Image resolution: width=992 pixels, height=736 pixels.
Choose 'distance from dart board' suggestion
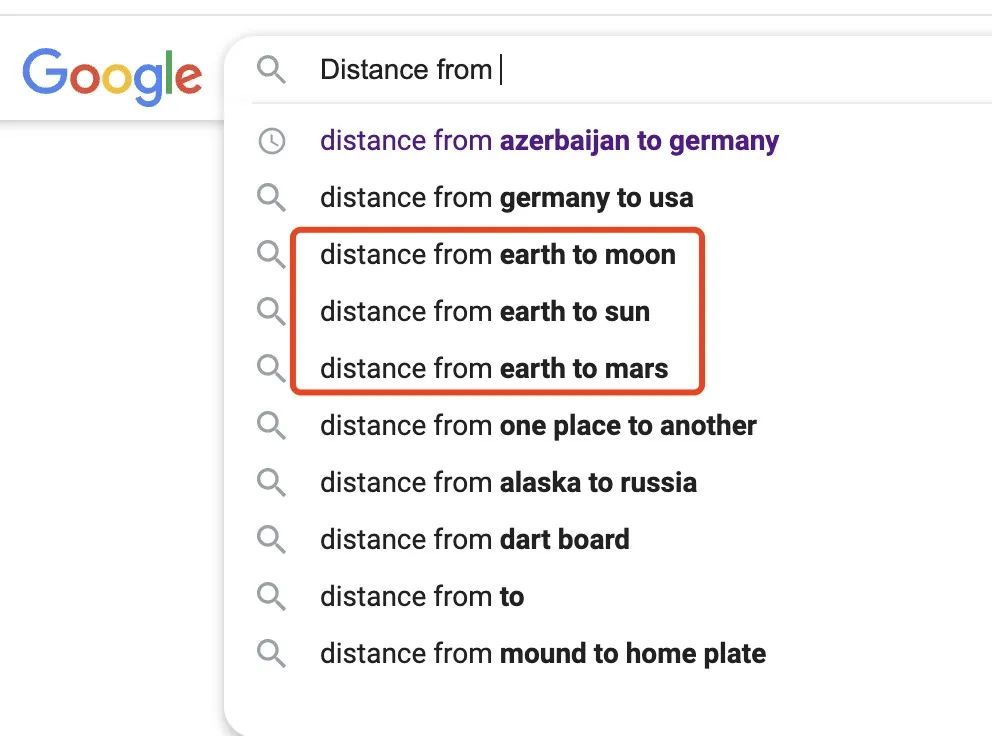click(475, 540)
